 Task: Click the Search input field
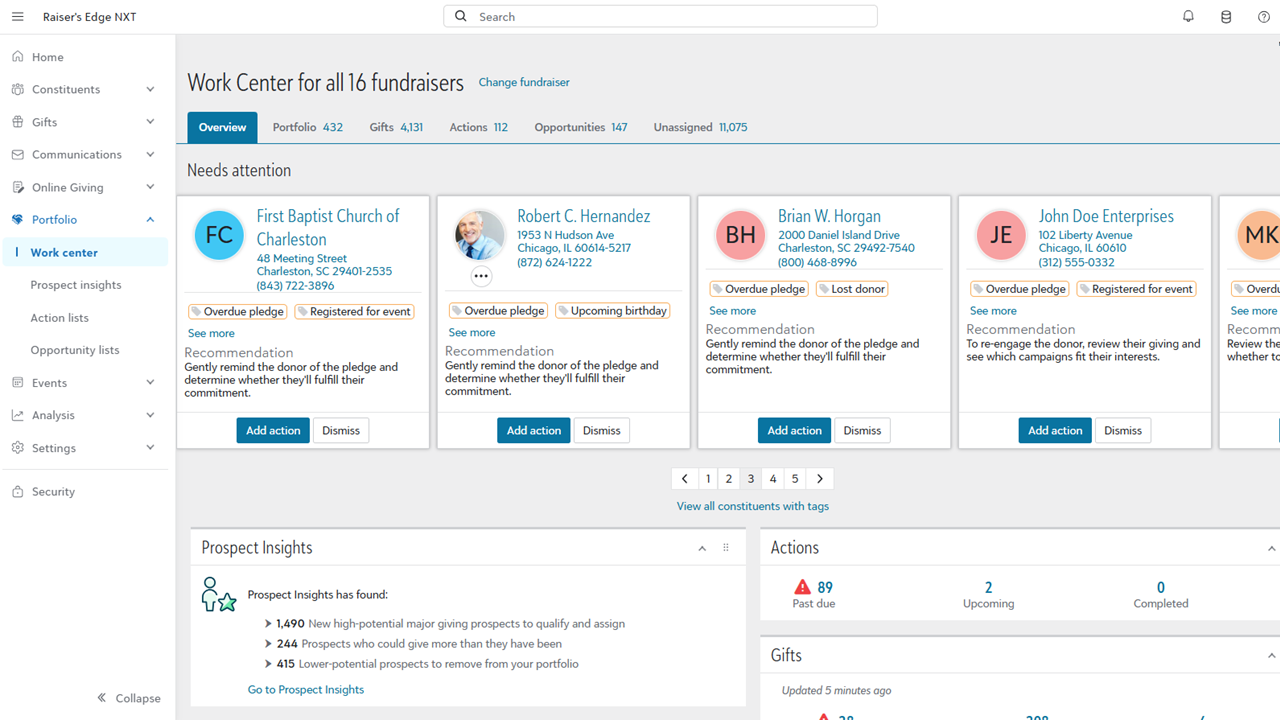point(670,17)
